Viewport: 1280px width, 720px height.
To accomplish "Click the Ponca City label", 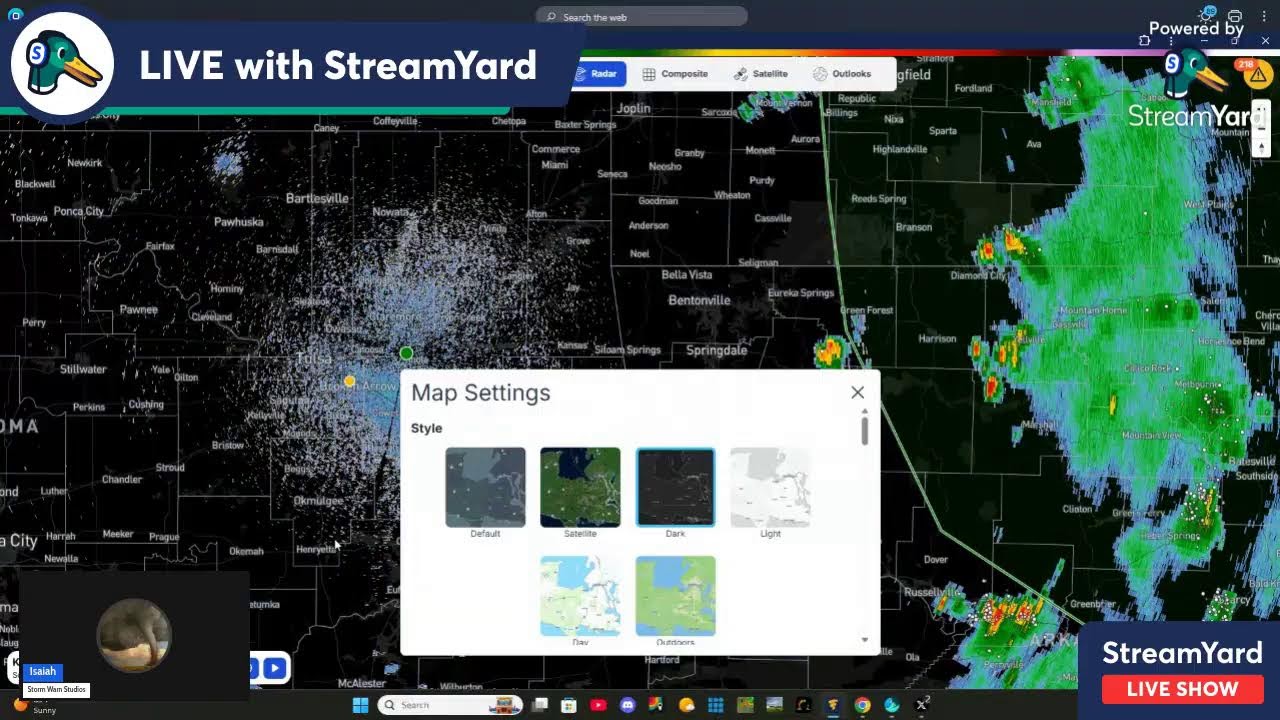I will pyautogui.click(x=79, y=211).
